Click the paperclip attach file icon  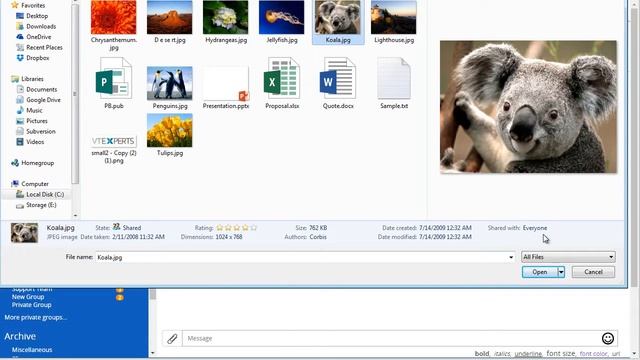point(172,338)
